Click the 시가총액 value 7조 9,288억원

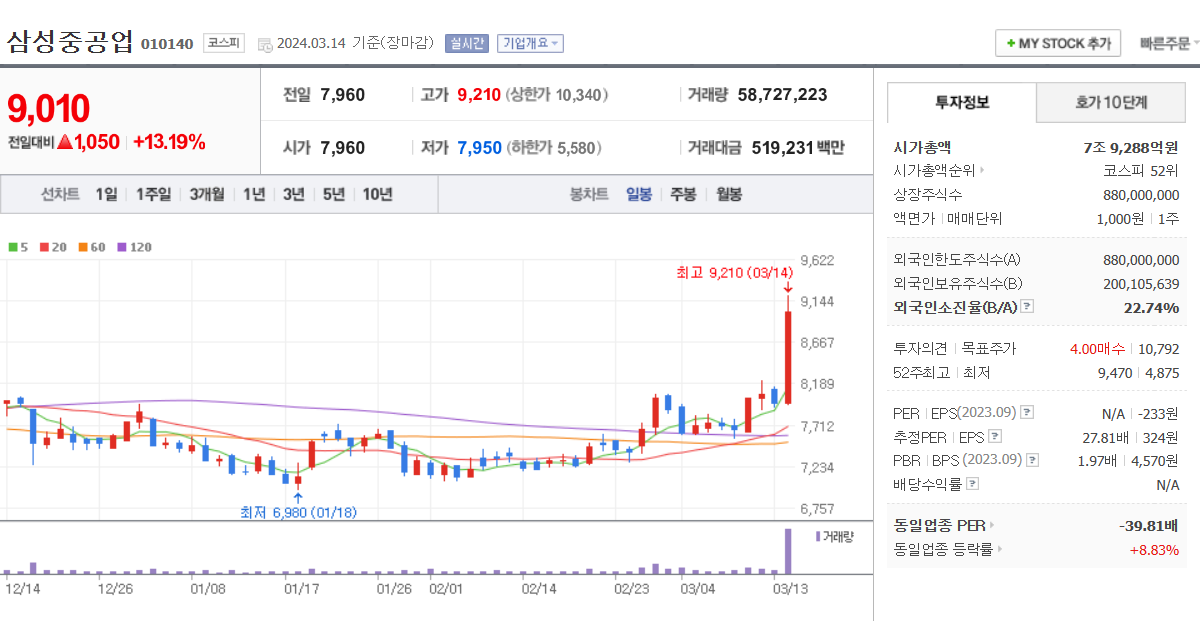tap(1131, 147)
